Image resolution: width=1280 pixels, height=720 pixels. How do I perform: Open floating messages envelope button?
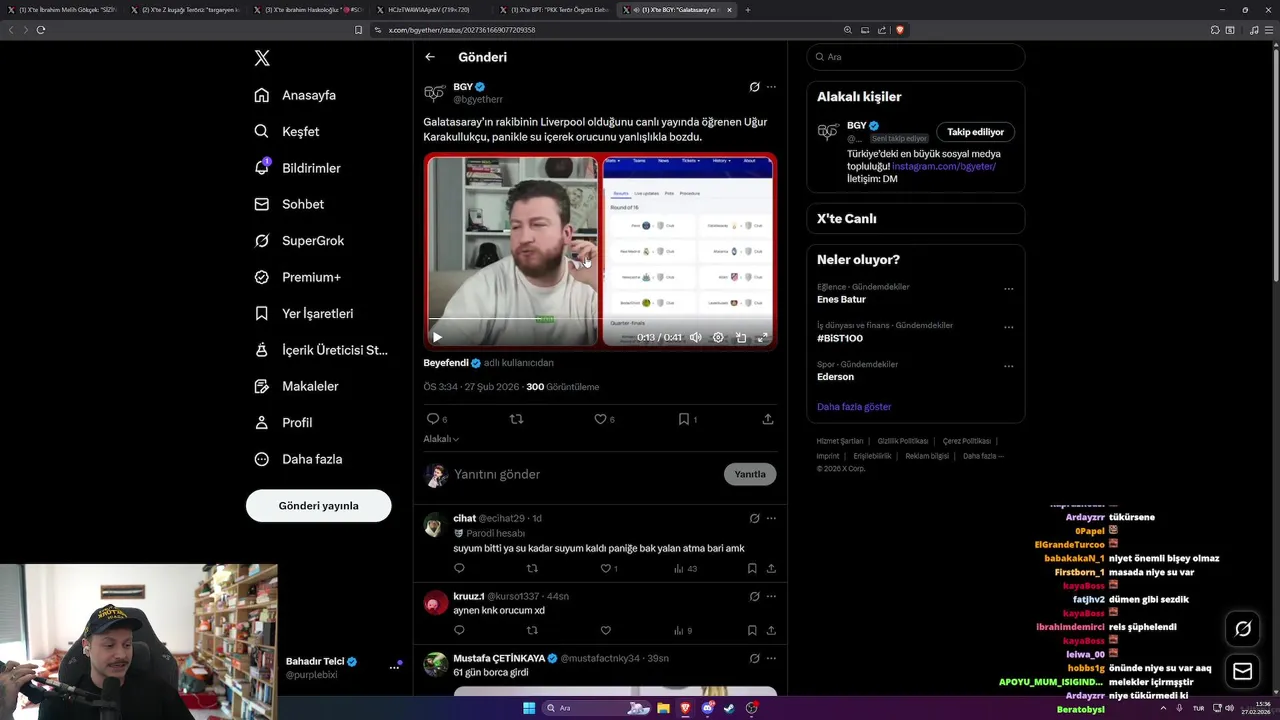1243,671
